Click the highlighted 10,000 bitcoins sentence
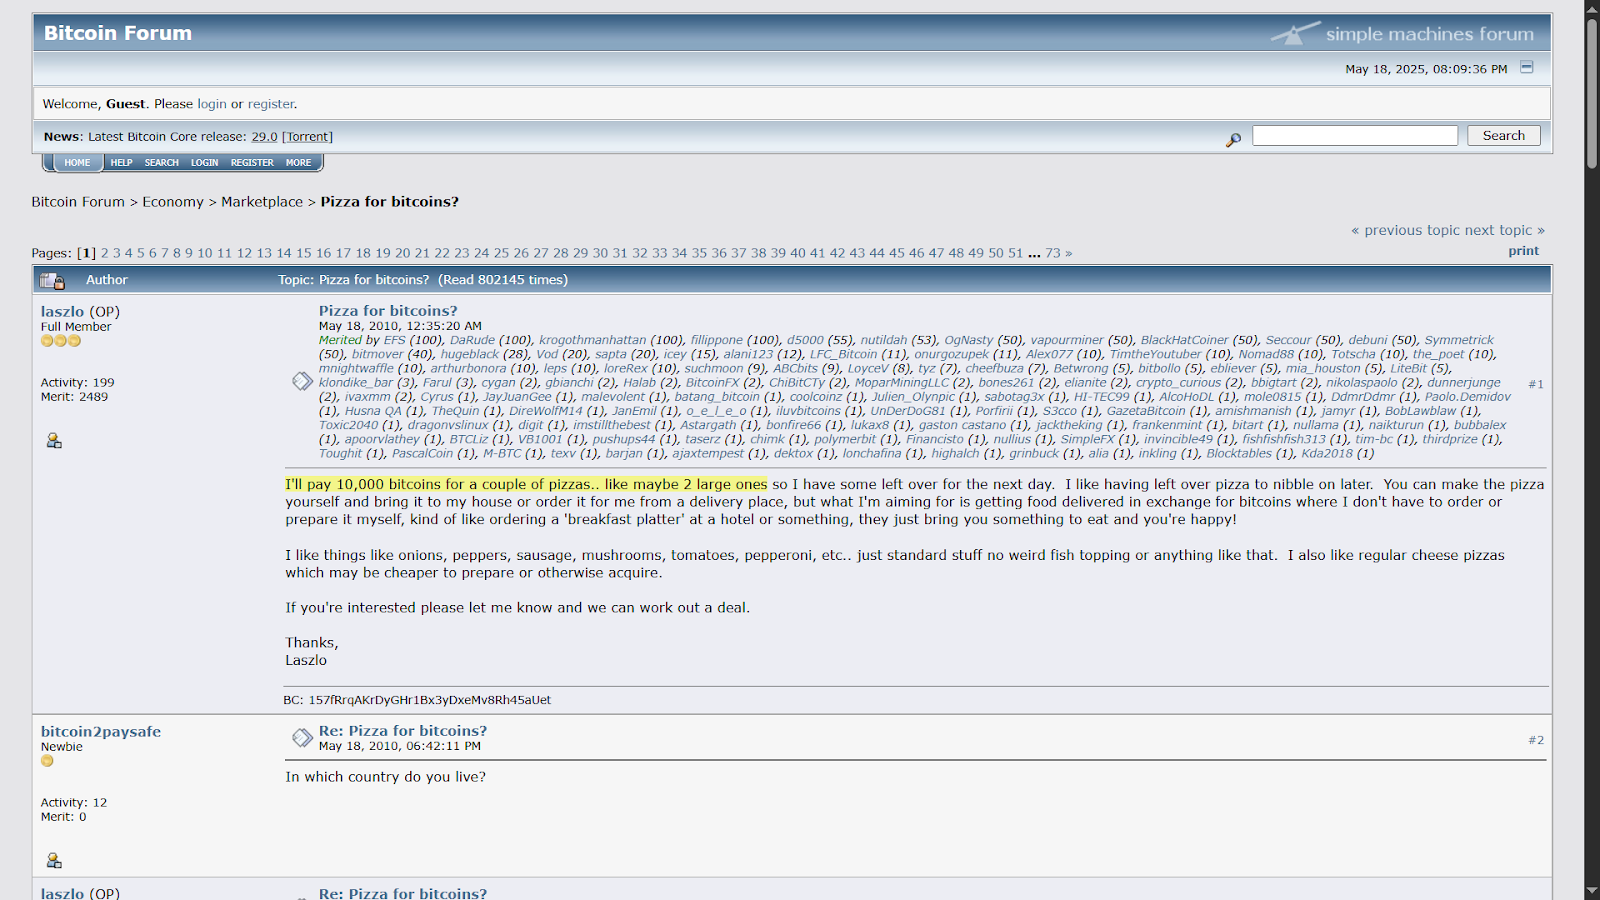Image resolution: width=1600 pixels, height=900 pixels. pyautogui.click(x=526, y=484)
